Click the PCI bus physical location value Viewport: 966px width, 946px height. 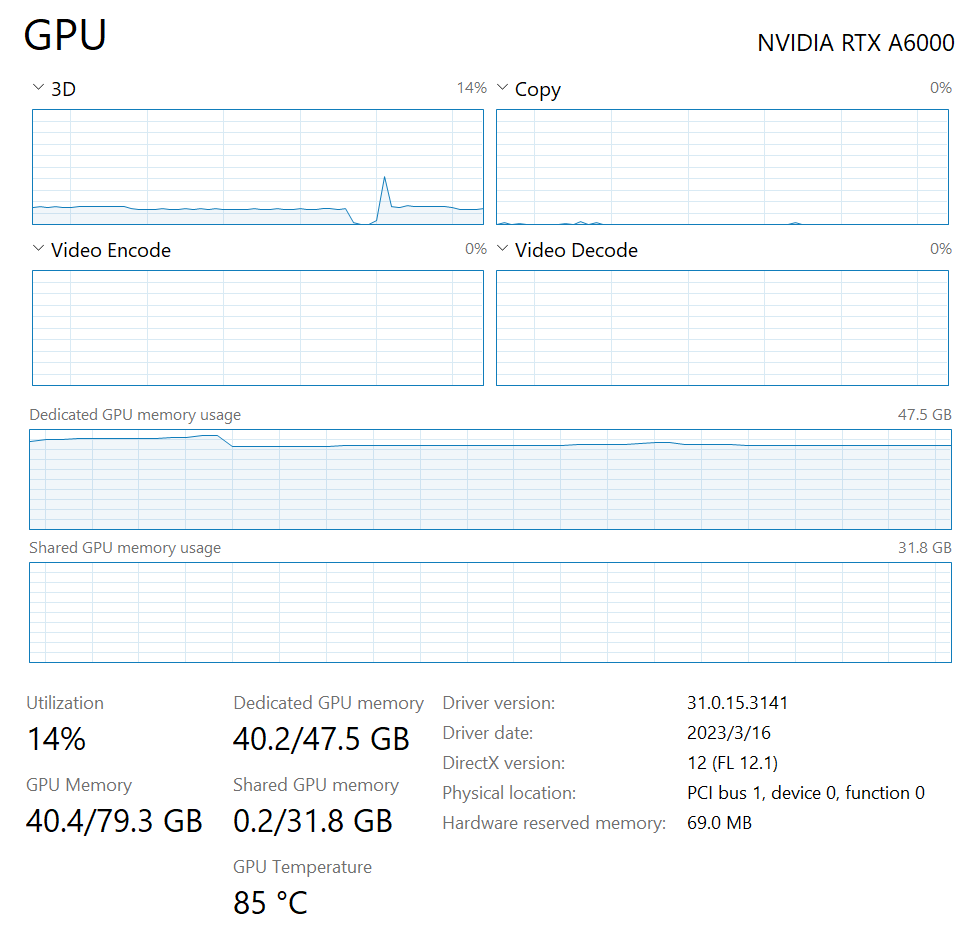(805, 793)
